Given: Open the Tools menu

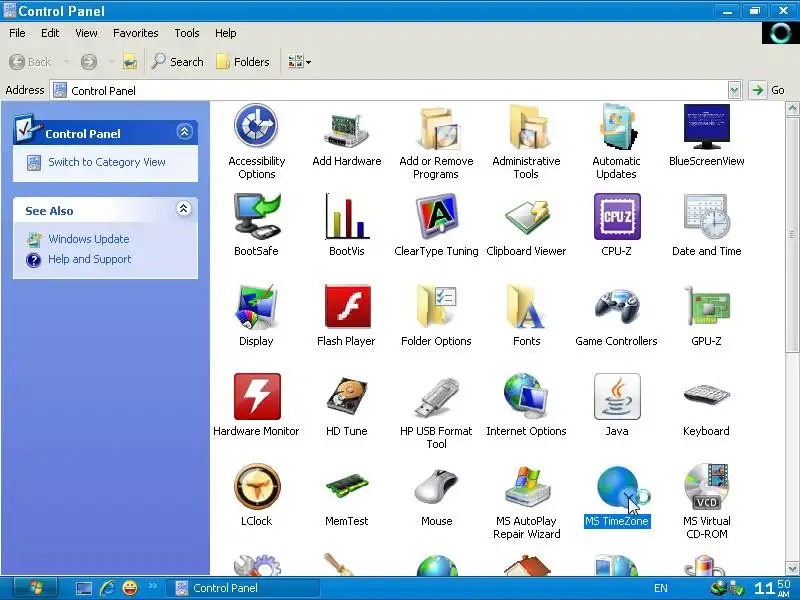Looking at the screenshot, I should point(187,33).
